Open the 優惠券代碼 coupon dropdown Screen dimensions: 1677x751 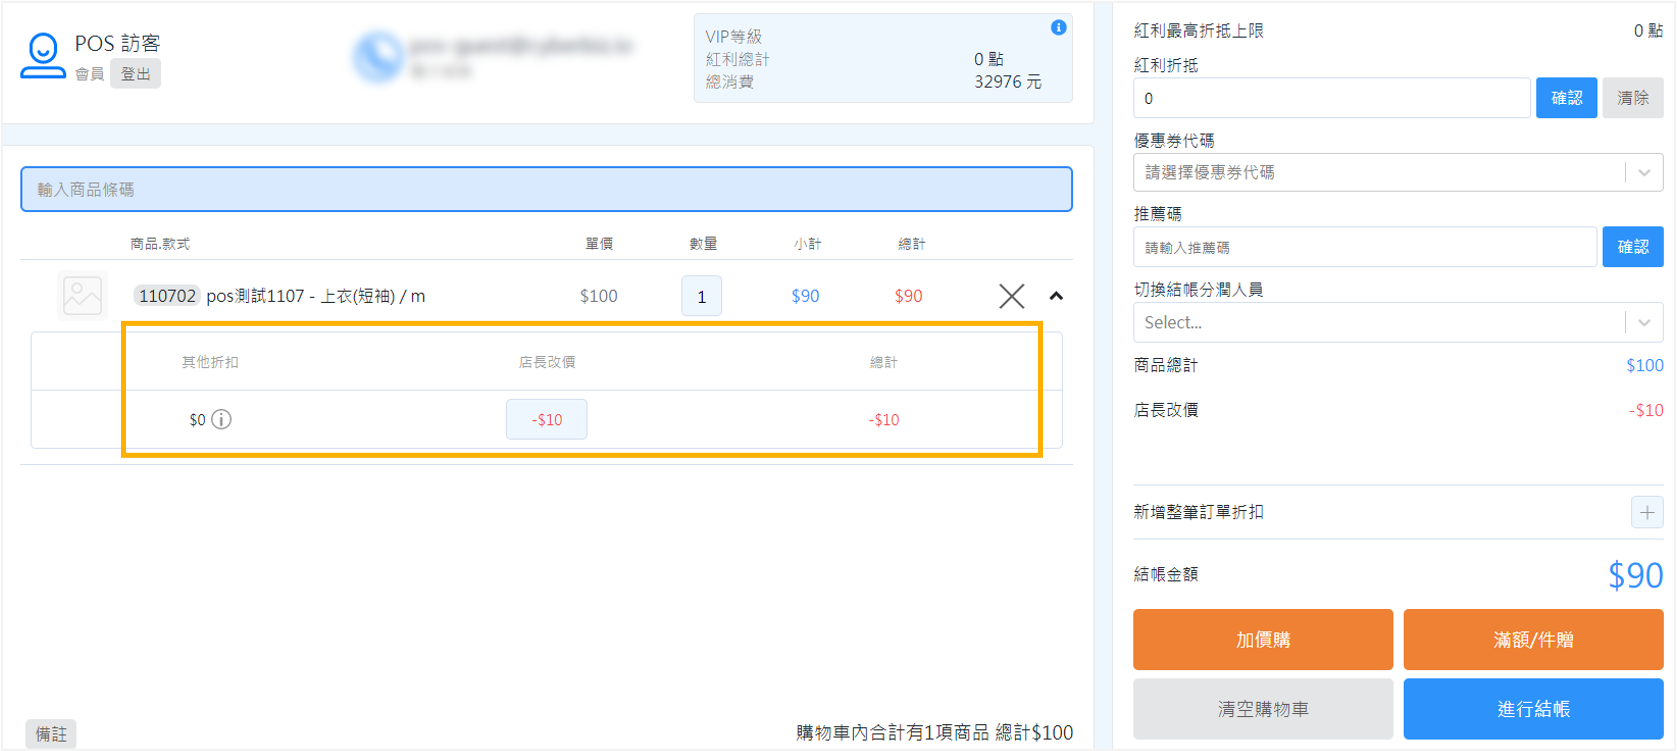click(x=1397, y=173)
